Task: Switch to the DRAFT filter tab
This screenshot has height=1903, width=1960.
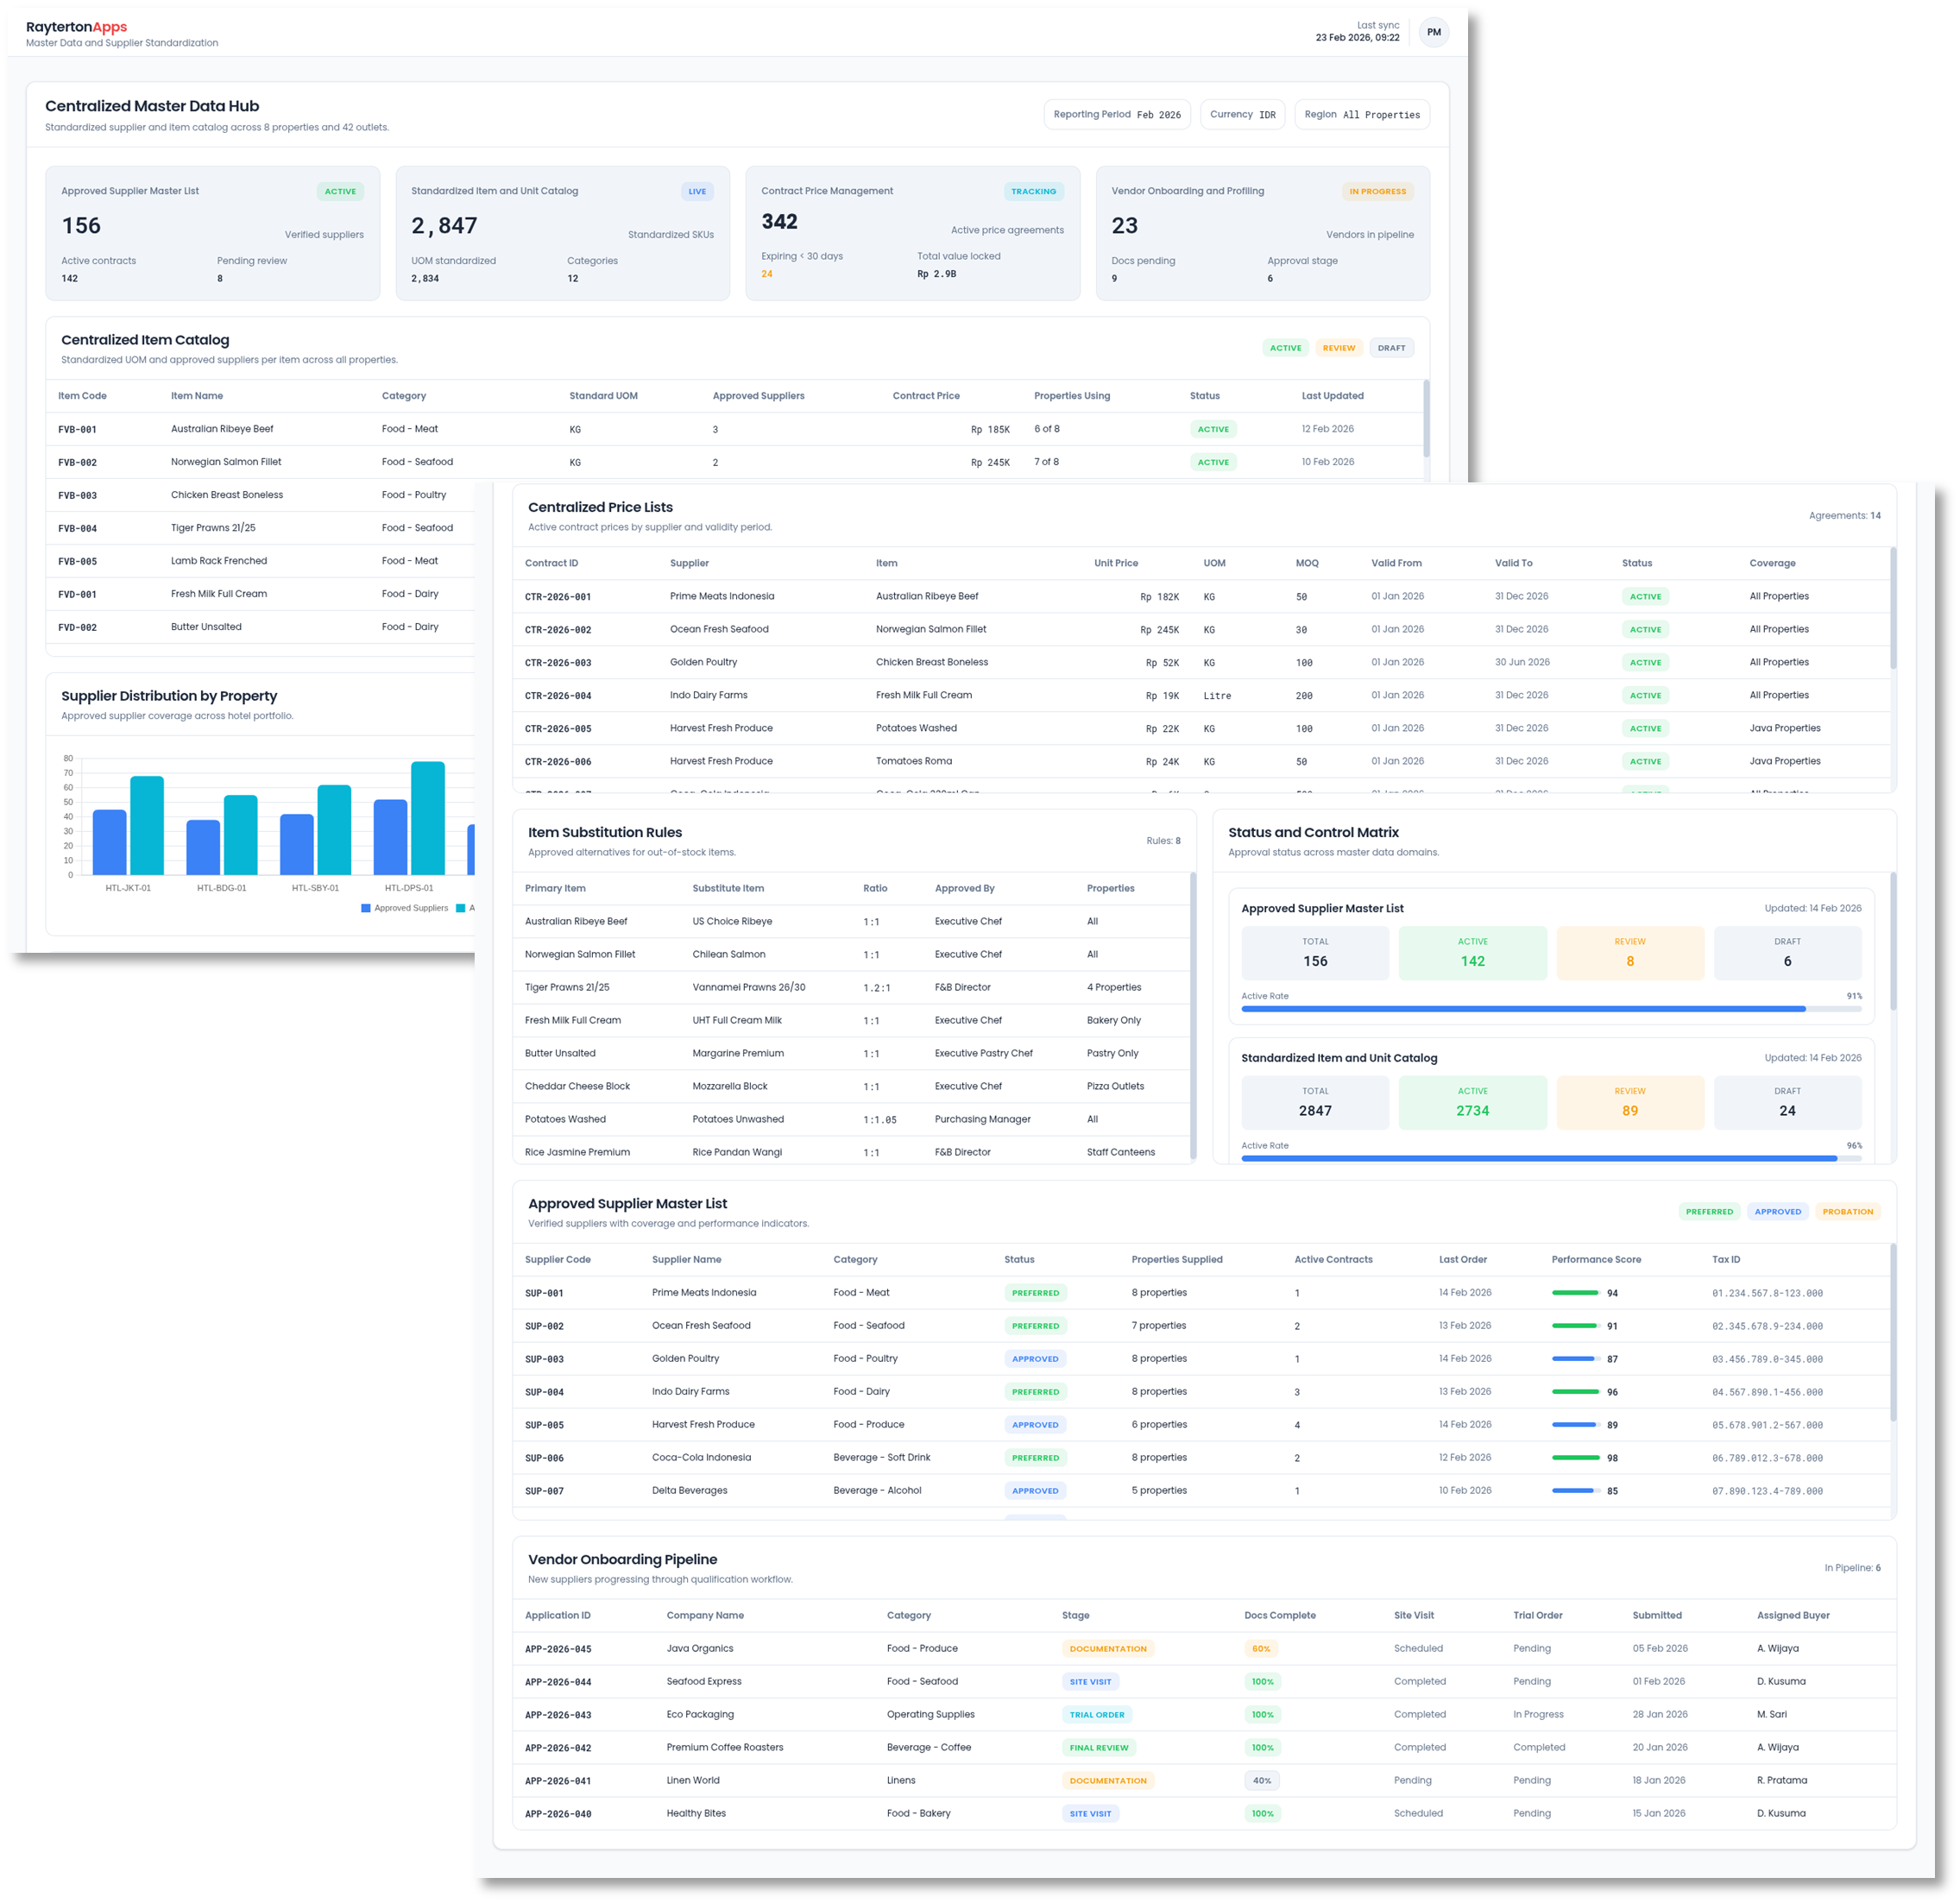Action: [x=1391, y=347]
